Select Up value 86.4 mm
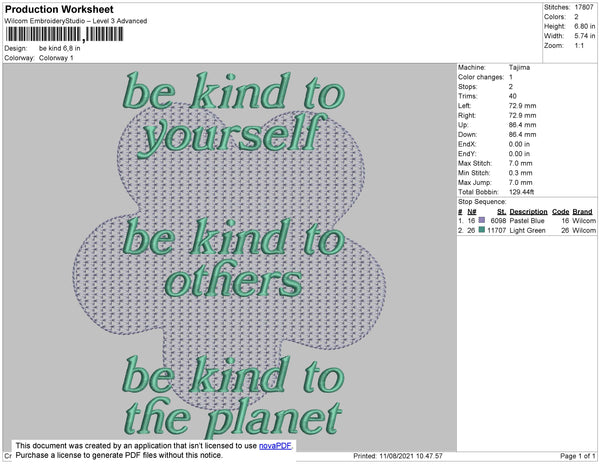 (522, 125)
